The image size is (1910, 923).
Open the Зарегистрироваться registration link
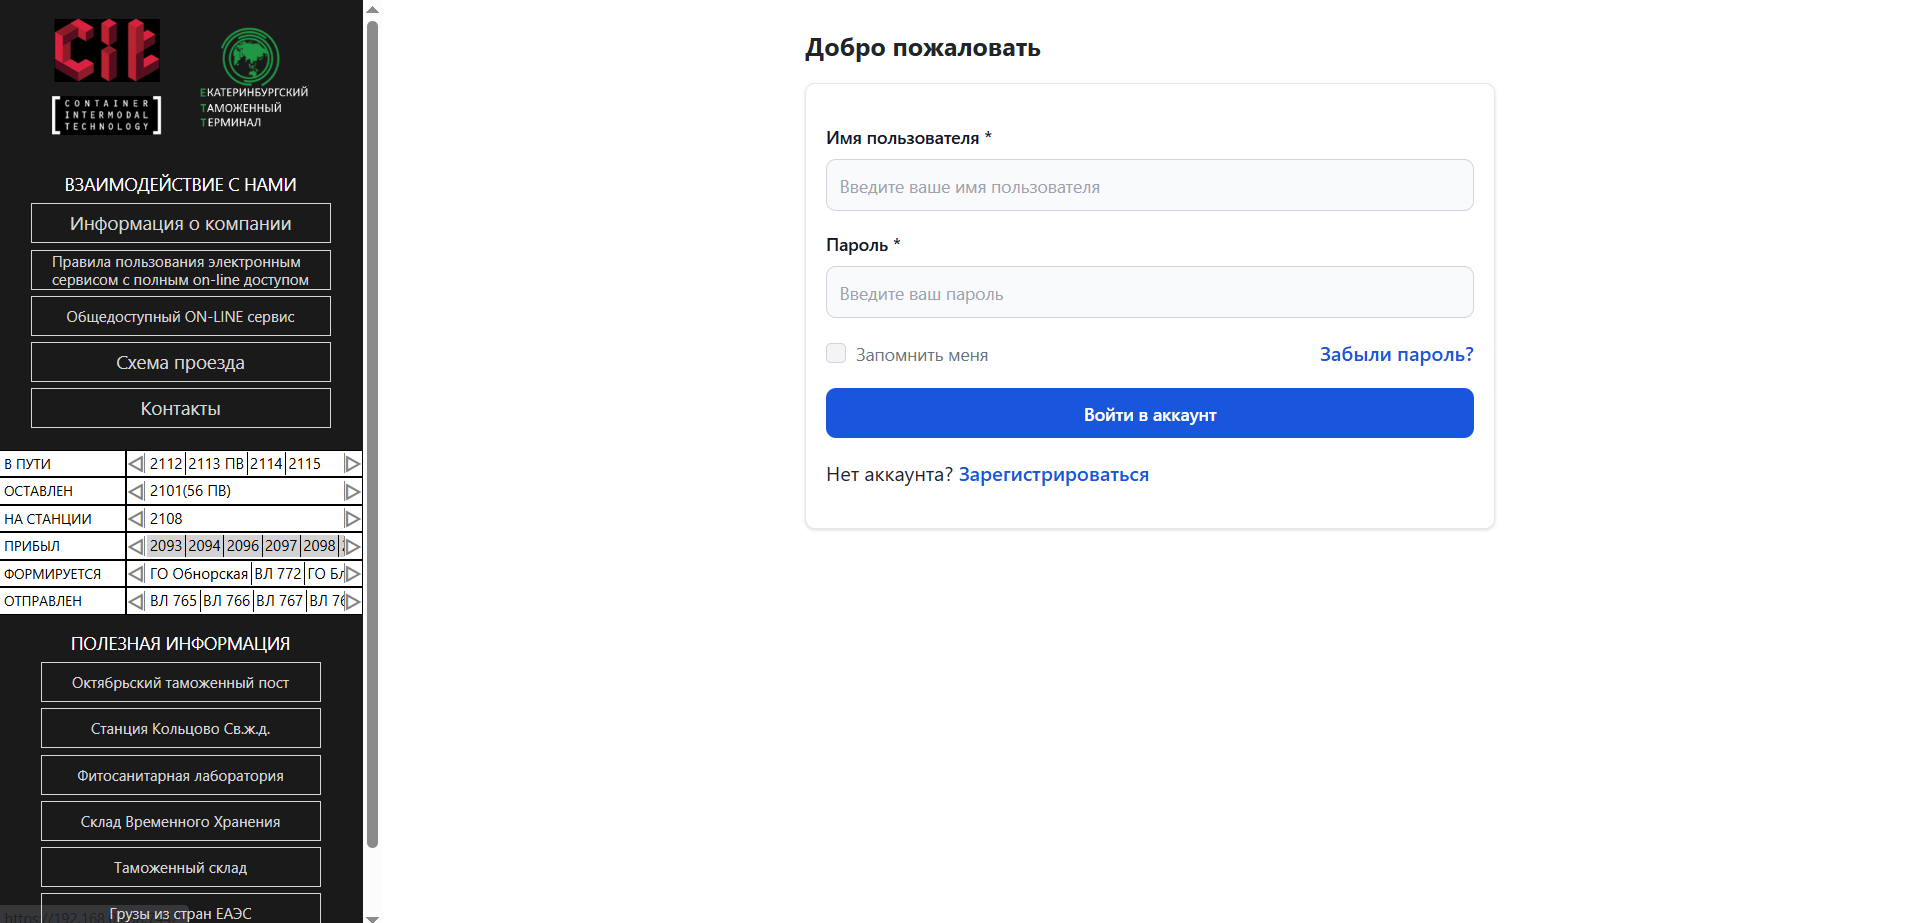coord(1054,474)
